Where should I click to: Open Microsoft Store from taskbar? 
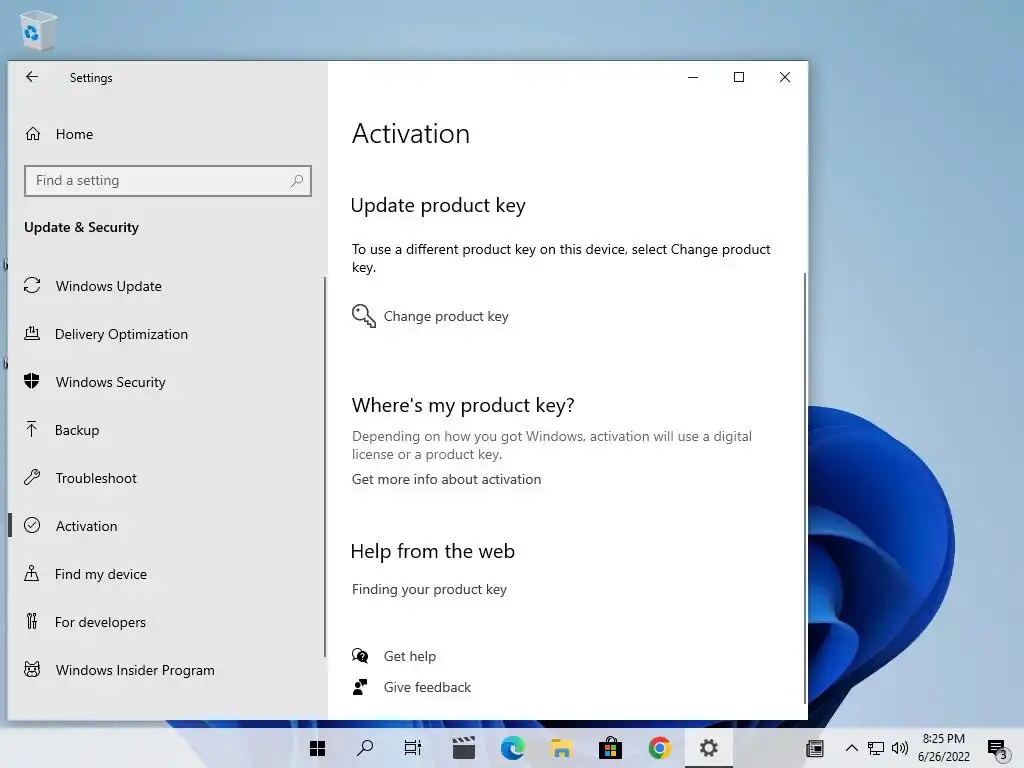pos(611,748)
